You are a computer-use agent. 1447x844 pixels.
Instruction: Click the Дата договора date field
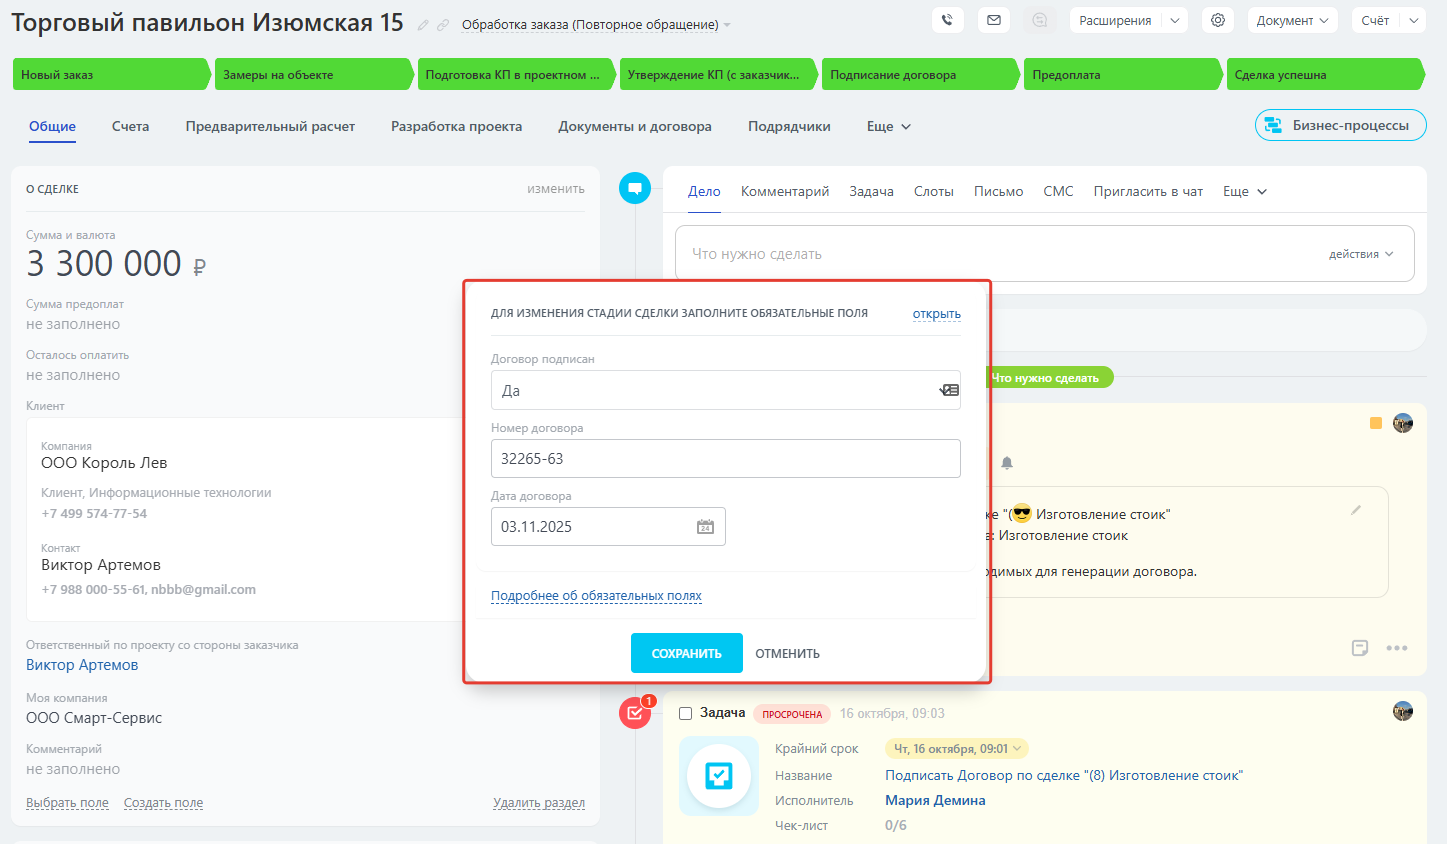pos(608,527)
